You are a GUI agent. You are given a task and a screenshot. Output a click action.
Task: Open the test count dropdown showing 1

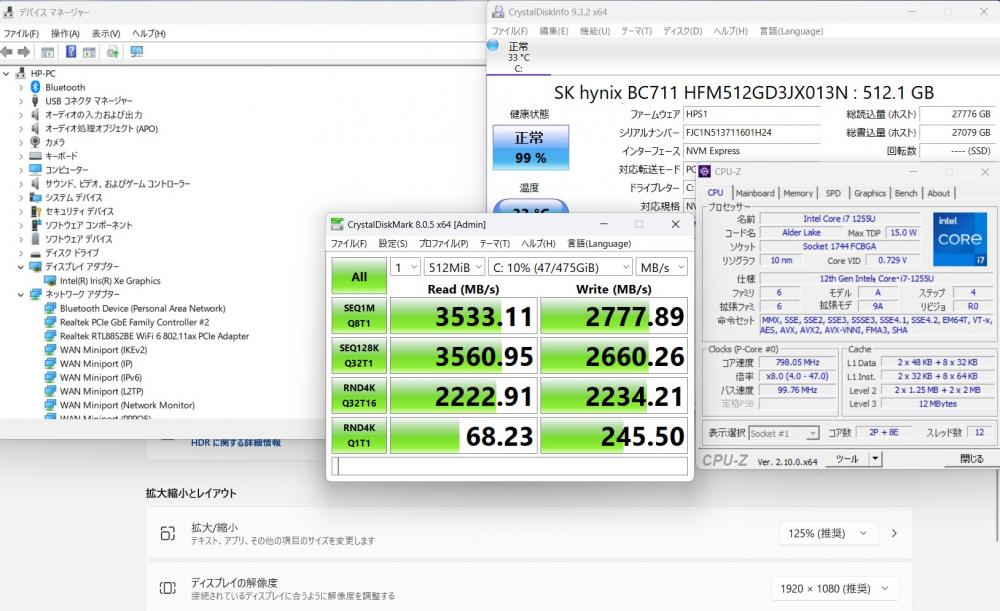point(406,267)
